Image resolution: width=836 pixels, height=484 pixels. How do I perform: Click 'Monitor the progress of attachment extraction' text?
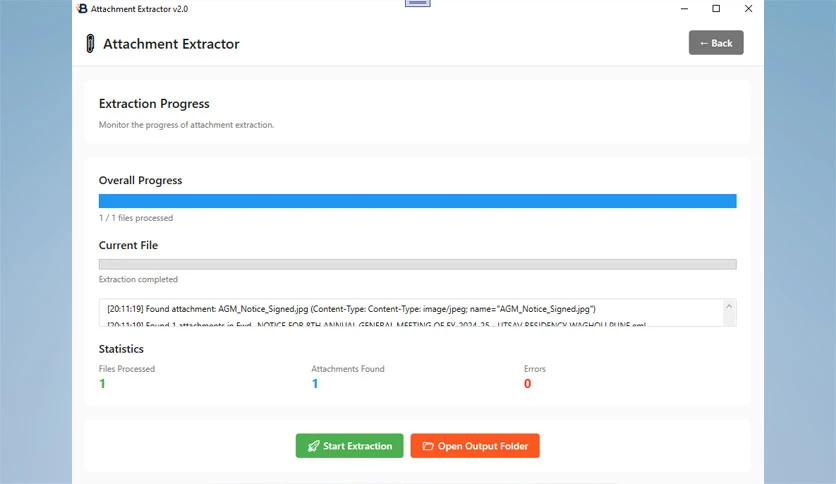point(186,125)
